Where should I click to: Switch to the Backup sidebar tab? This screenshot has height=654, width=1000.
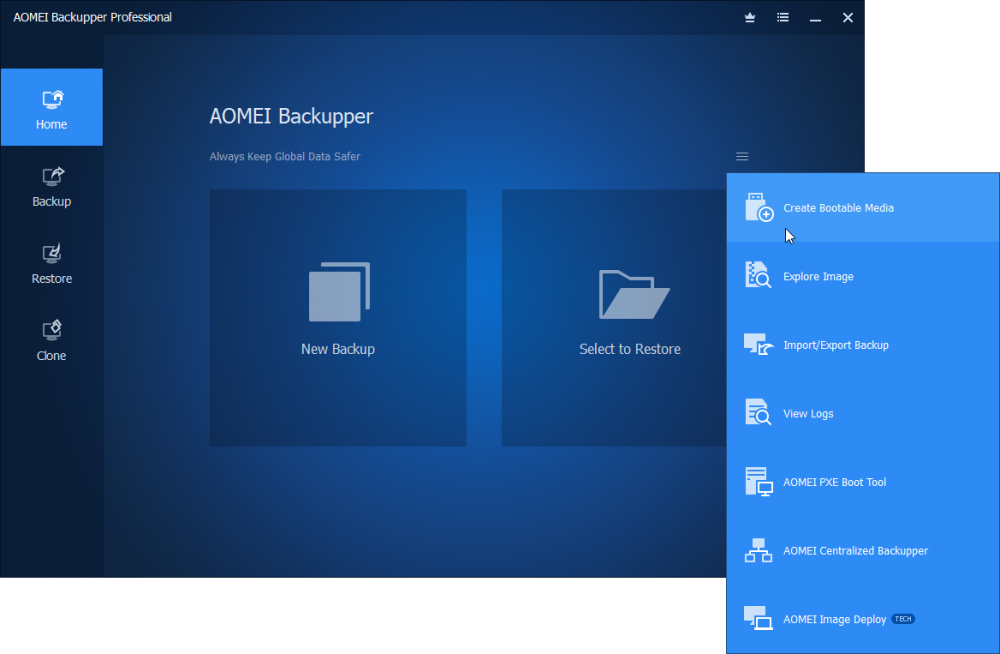click(52, 186)
